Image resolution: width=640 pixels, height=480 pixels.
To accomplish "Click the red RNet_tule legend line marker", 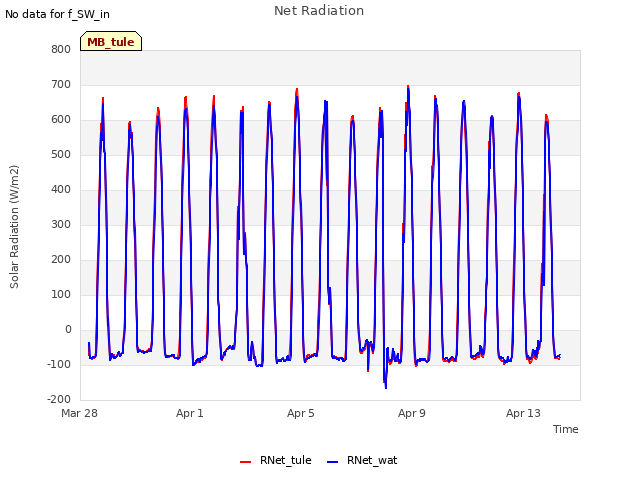I will pyautogui.click(x=245, y=462).
